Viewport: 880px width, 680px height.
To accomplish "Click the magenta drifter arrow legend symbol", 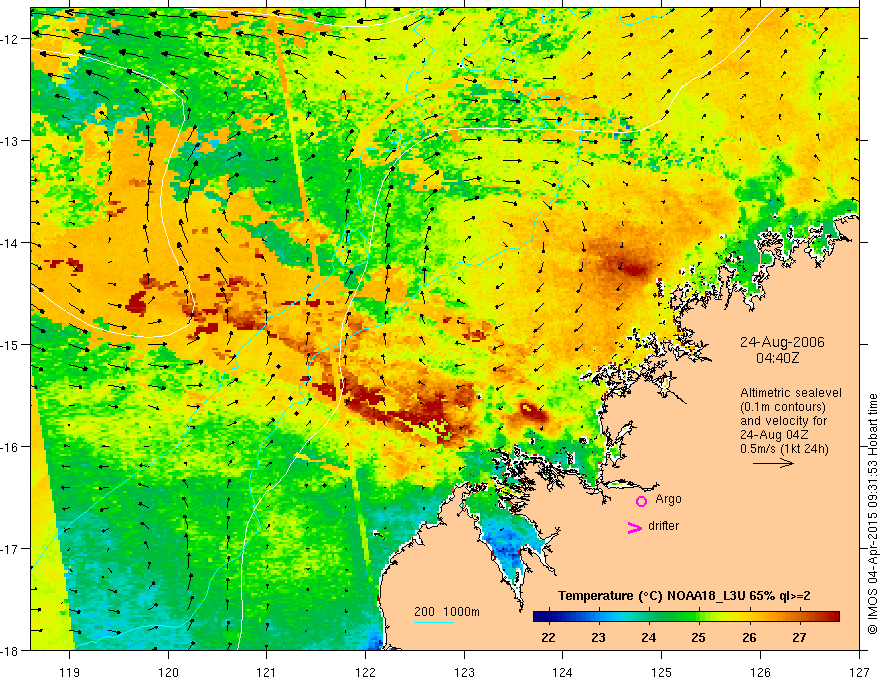I will click(635, 527).
